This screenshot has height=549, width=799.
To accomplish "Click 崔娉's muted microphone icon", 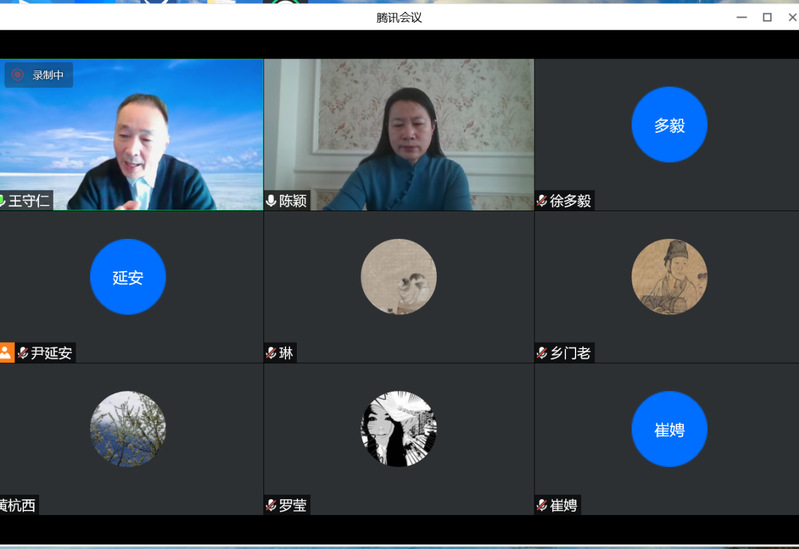I will (x=542, y=505).
